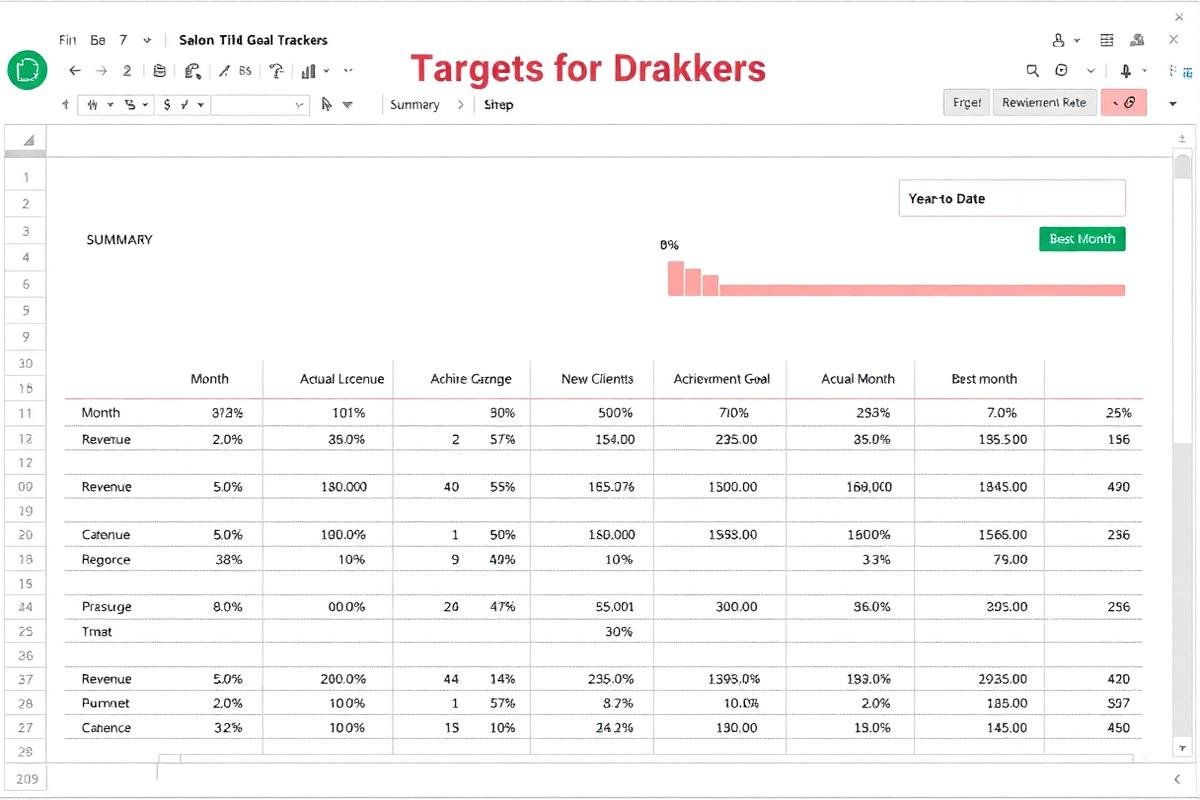Select the Summary breadcrumb tab
The width and height of the screenshot is (1200, 800).
415,104
